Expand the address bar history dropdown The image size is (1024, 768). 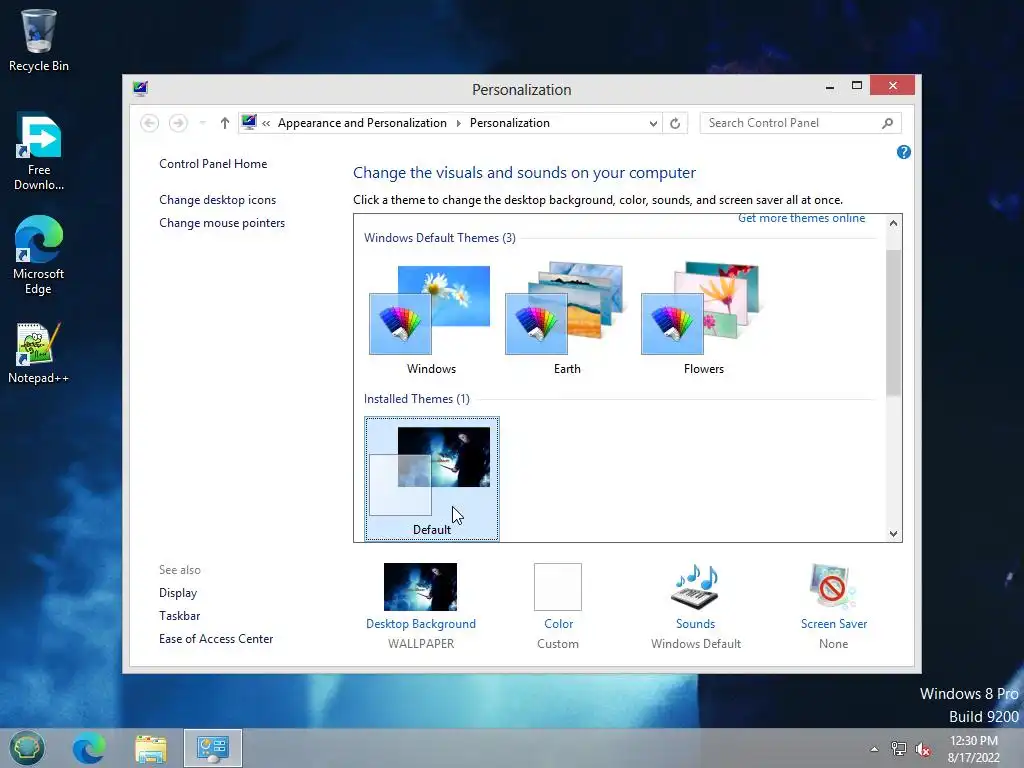[653, 123]
